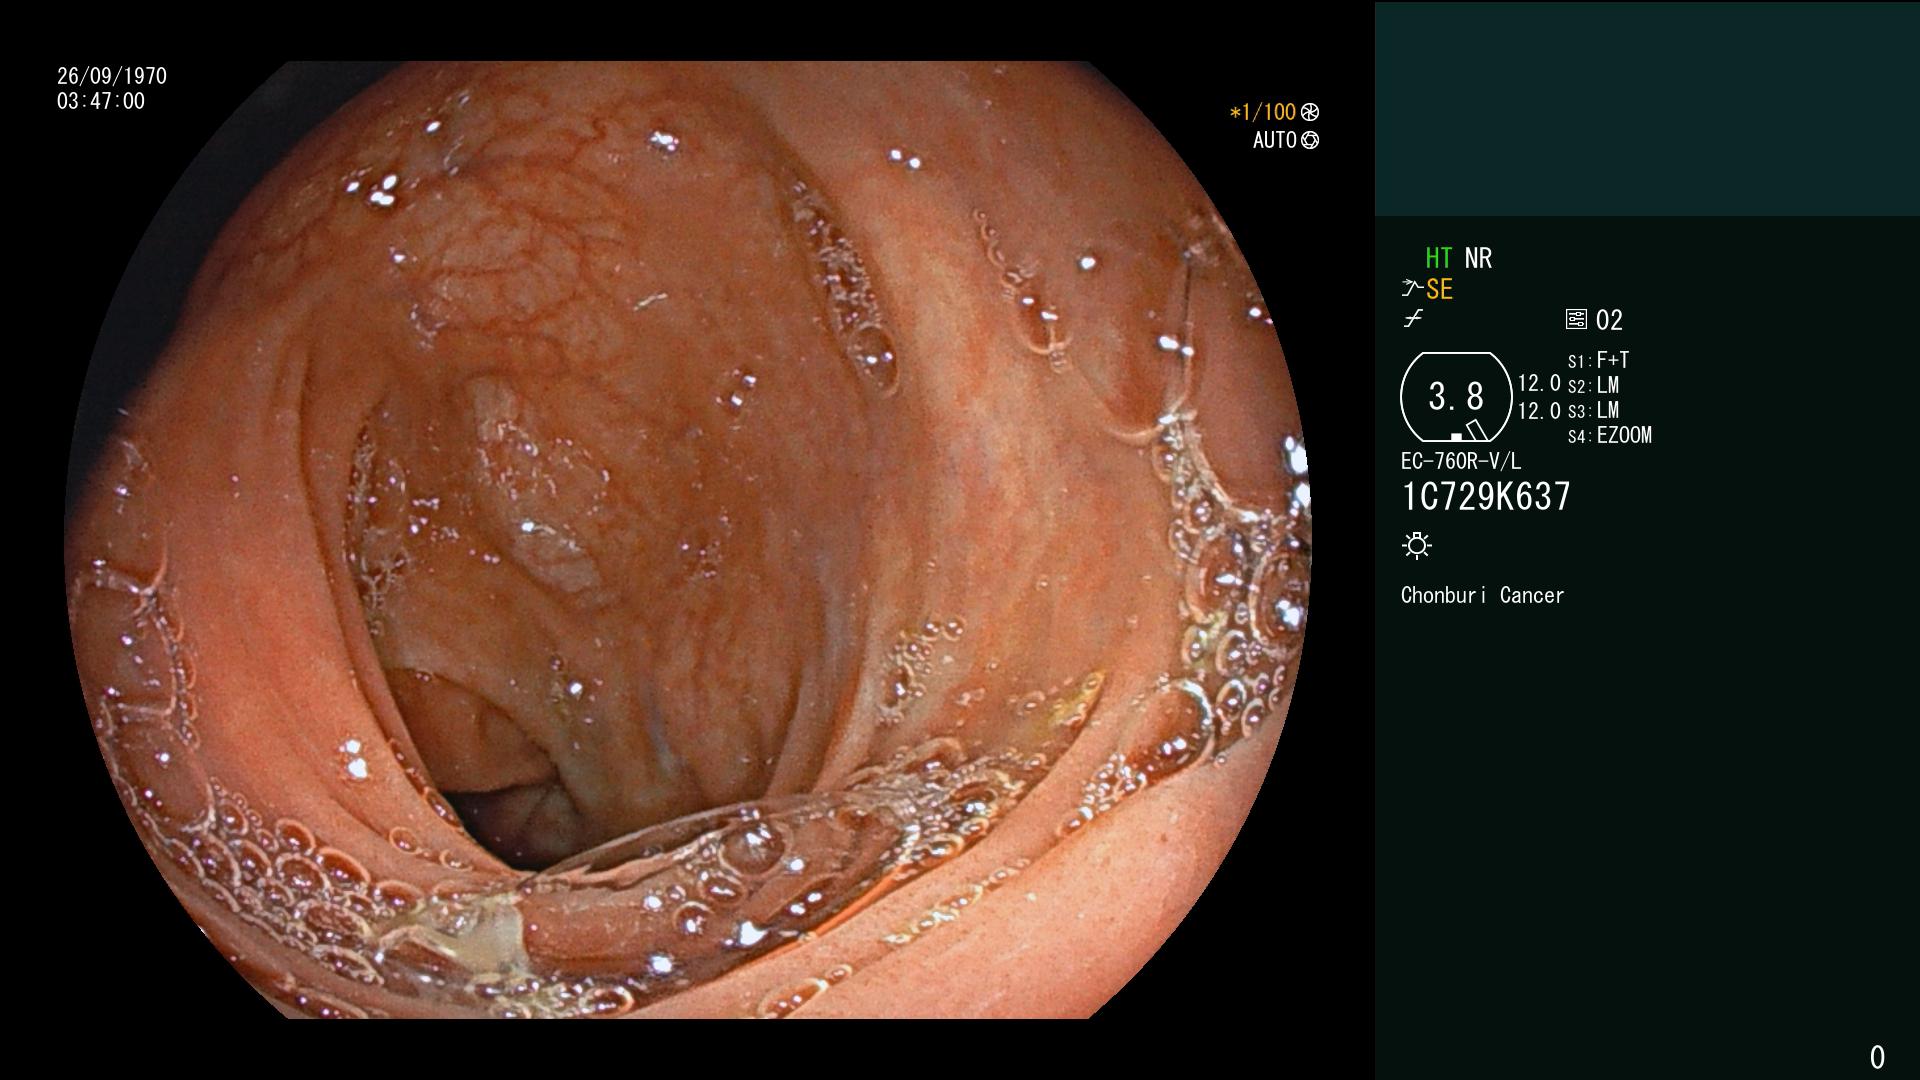The width and height of the screenshot is (1920, 1080).
Task: Click the S3: LM switch assignment
Action: (x=1594, y=410)
